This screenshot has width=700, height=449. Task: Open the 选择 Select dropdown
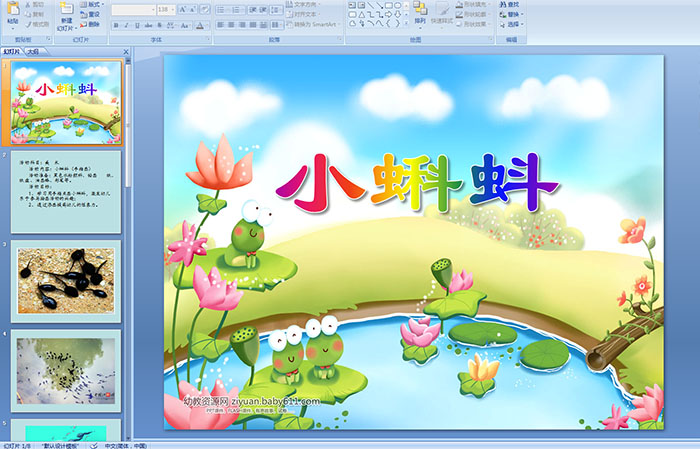pyautogui.click(x=512, y=24)
